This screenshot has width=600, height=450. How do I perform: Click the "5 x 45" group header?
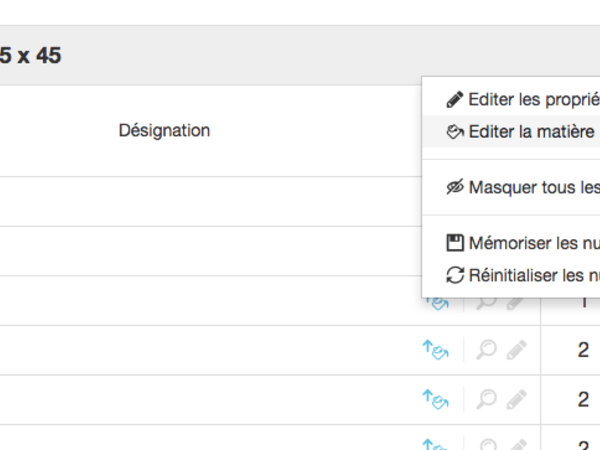tap(30, 56)
